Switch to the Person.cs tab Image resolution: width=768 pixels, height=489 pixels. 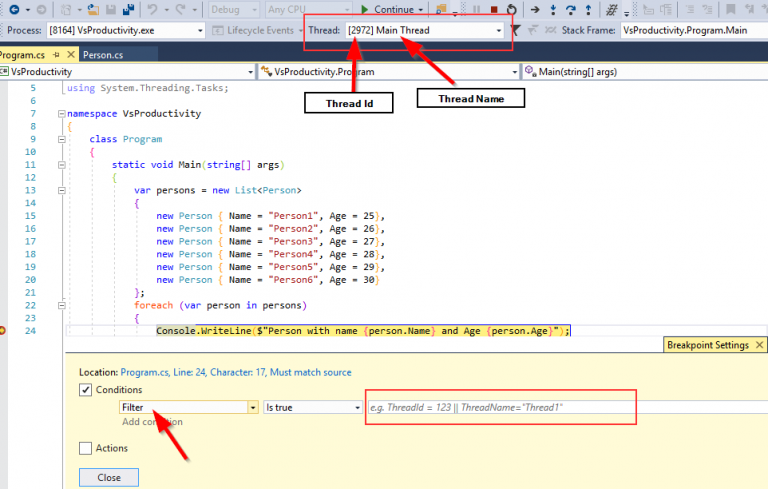point(104,54)
